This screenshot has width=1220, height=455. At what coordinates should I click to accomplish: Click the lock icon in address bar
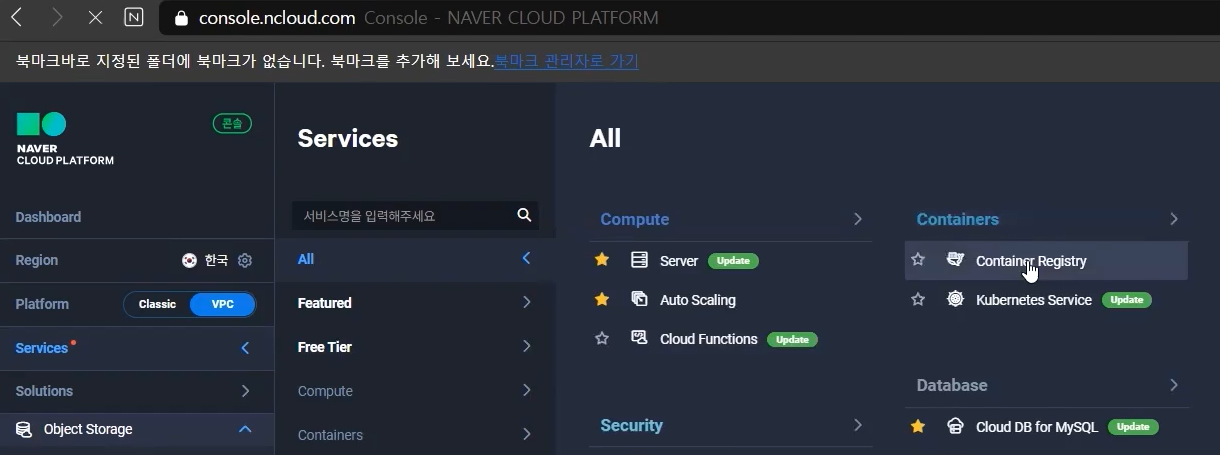tap(181, 18)
